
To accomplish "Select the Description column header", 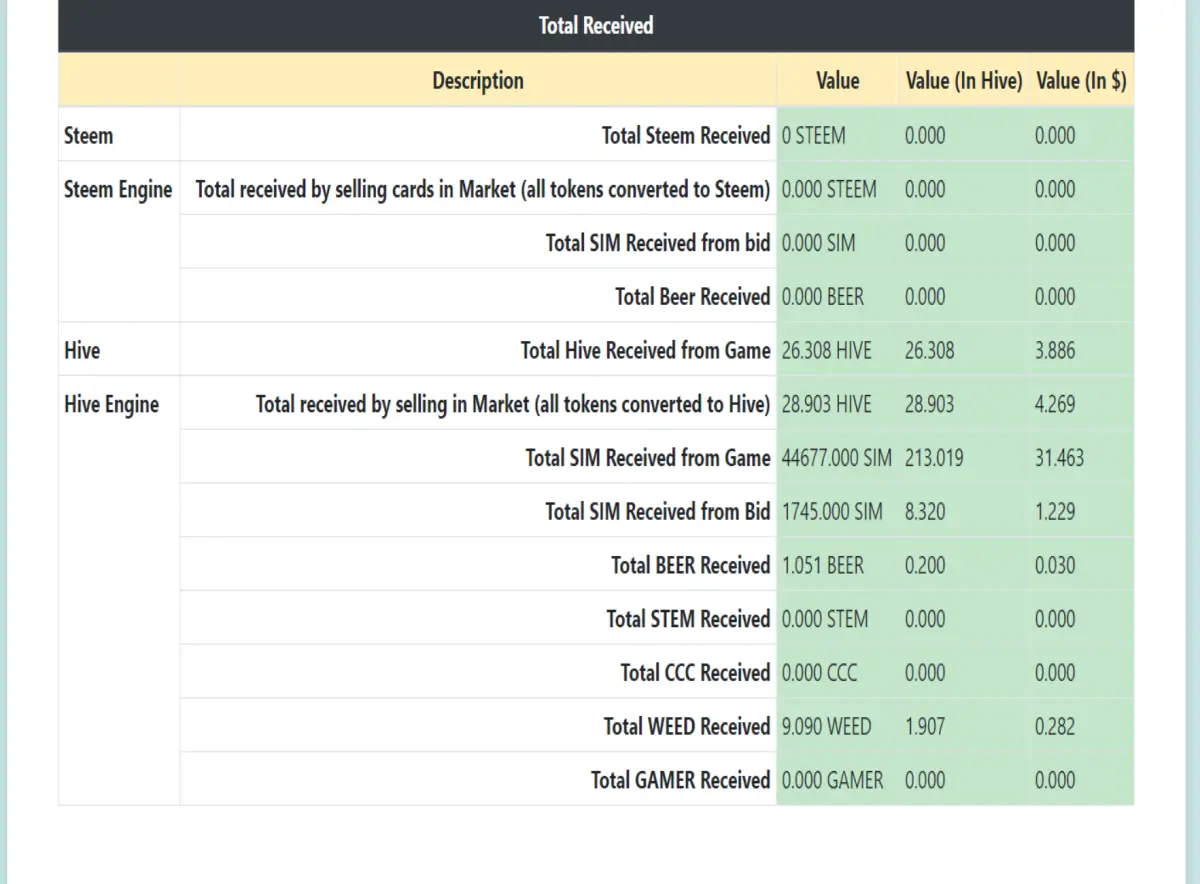I will click(478, 81).
